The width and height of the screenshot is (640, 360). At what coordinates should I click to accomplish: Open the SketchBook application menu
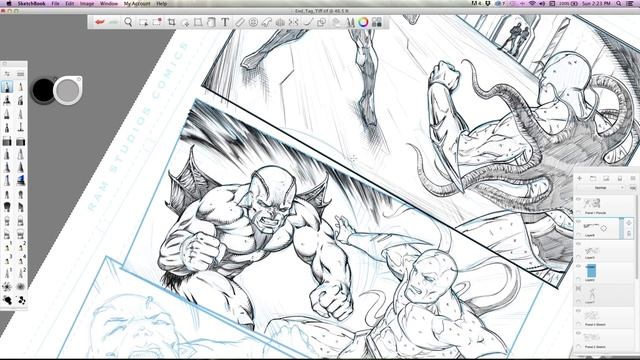pyautogui.click(x=31, y=3)
